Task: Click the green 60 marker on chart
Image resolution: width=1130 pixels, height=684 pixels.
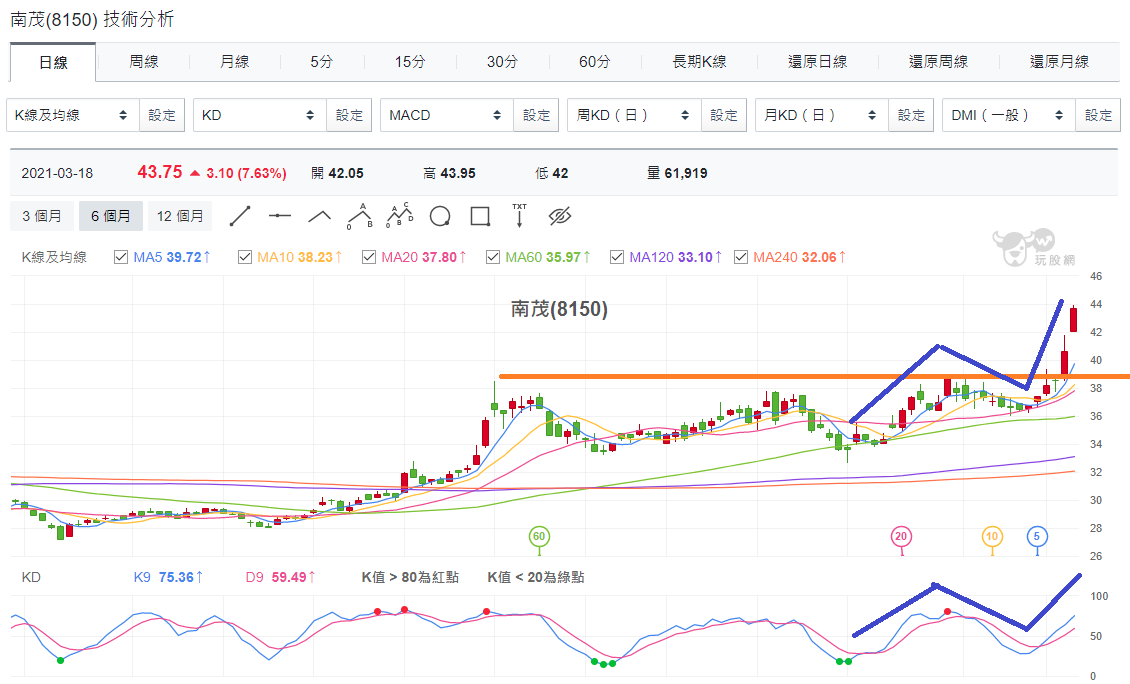Action: [539, 536]
